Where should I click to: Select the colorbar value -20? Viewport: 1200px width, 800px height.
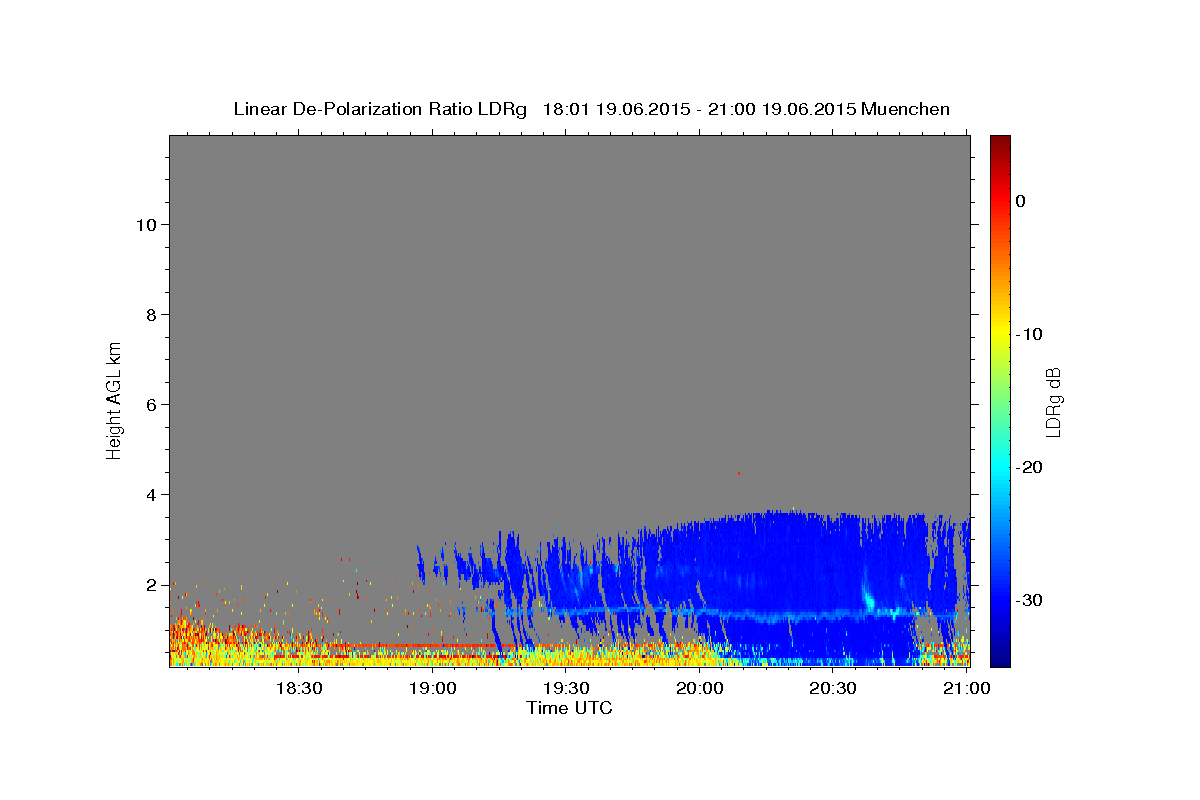[1030, 467]
